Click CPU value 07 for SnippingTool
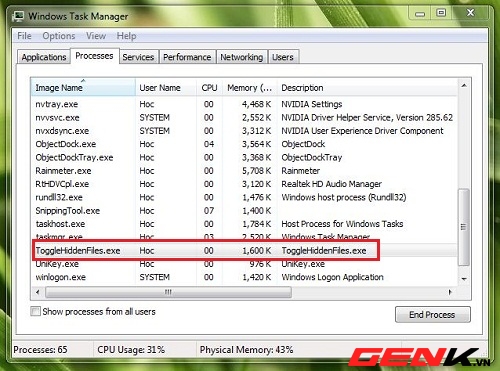The height and width of the screenshot is (371, 500). [x=209, y=211]
